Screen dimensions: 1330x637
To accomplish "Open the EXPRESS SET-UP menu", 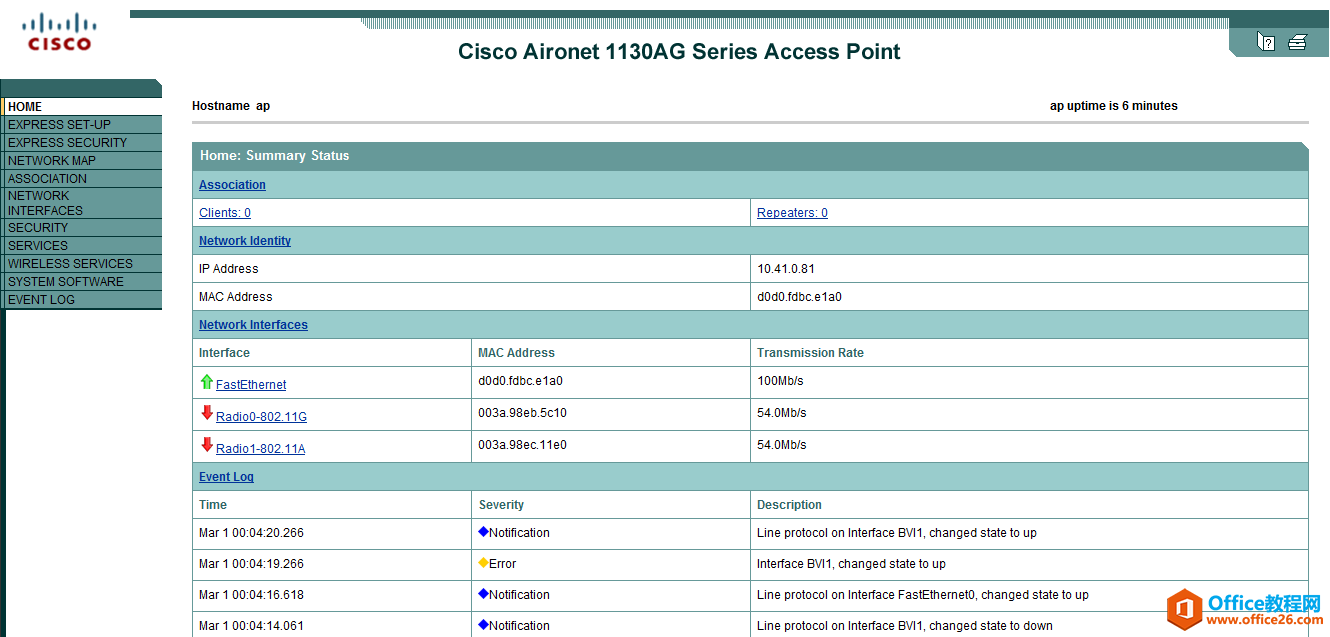I will pos(59,125).
